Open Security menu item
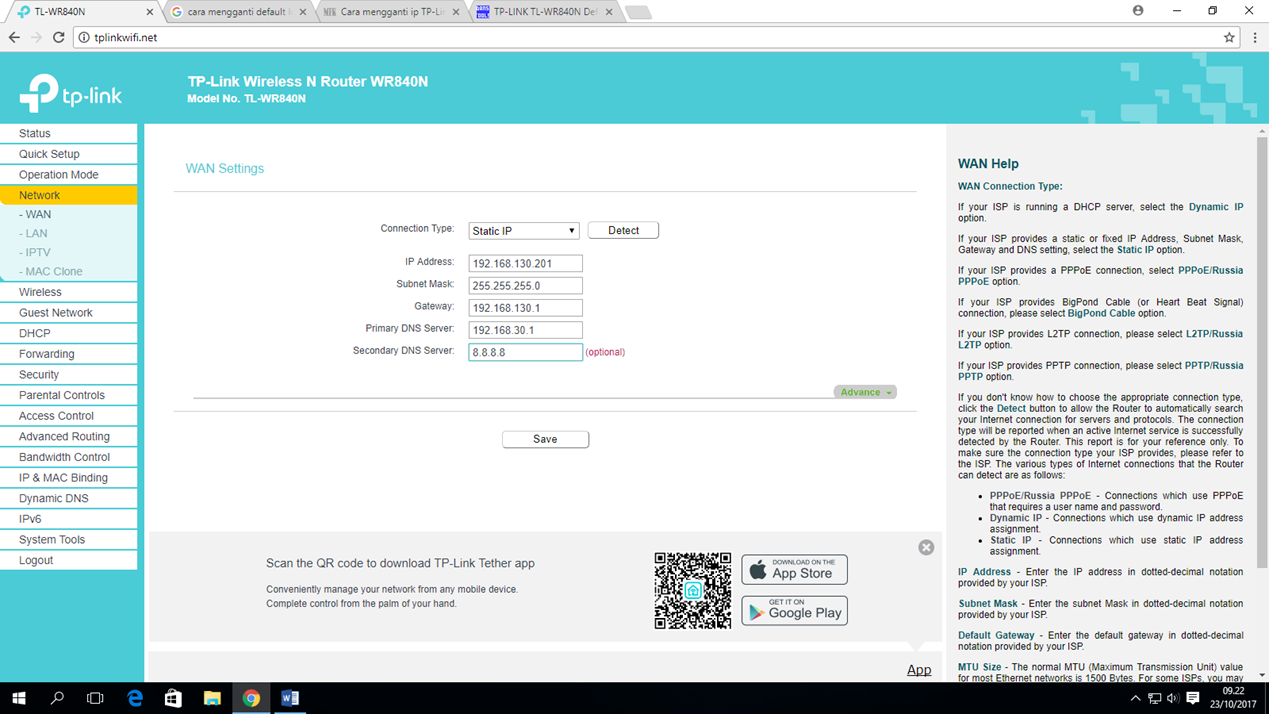1269x714 pixels. (x=68, y=374)
